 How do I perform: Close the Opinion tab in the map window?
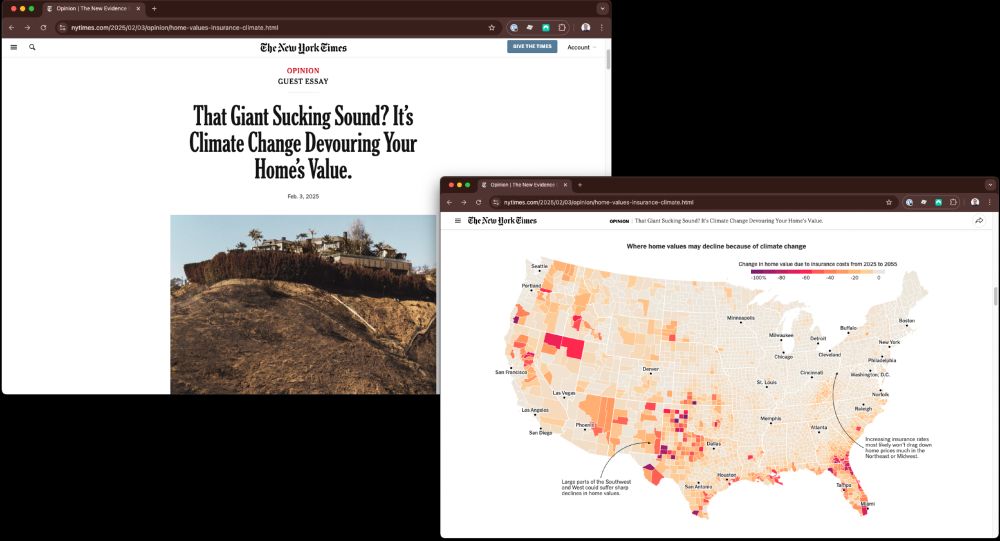point(565,185)
